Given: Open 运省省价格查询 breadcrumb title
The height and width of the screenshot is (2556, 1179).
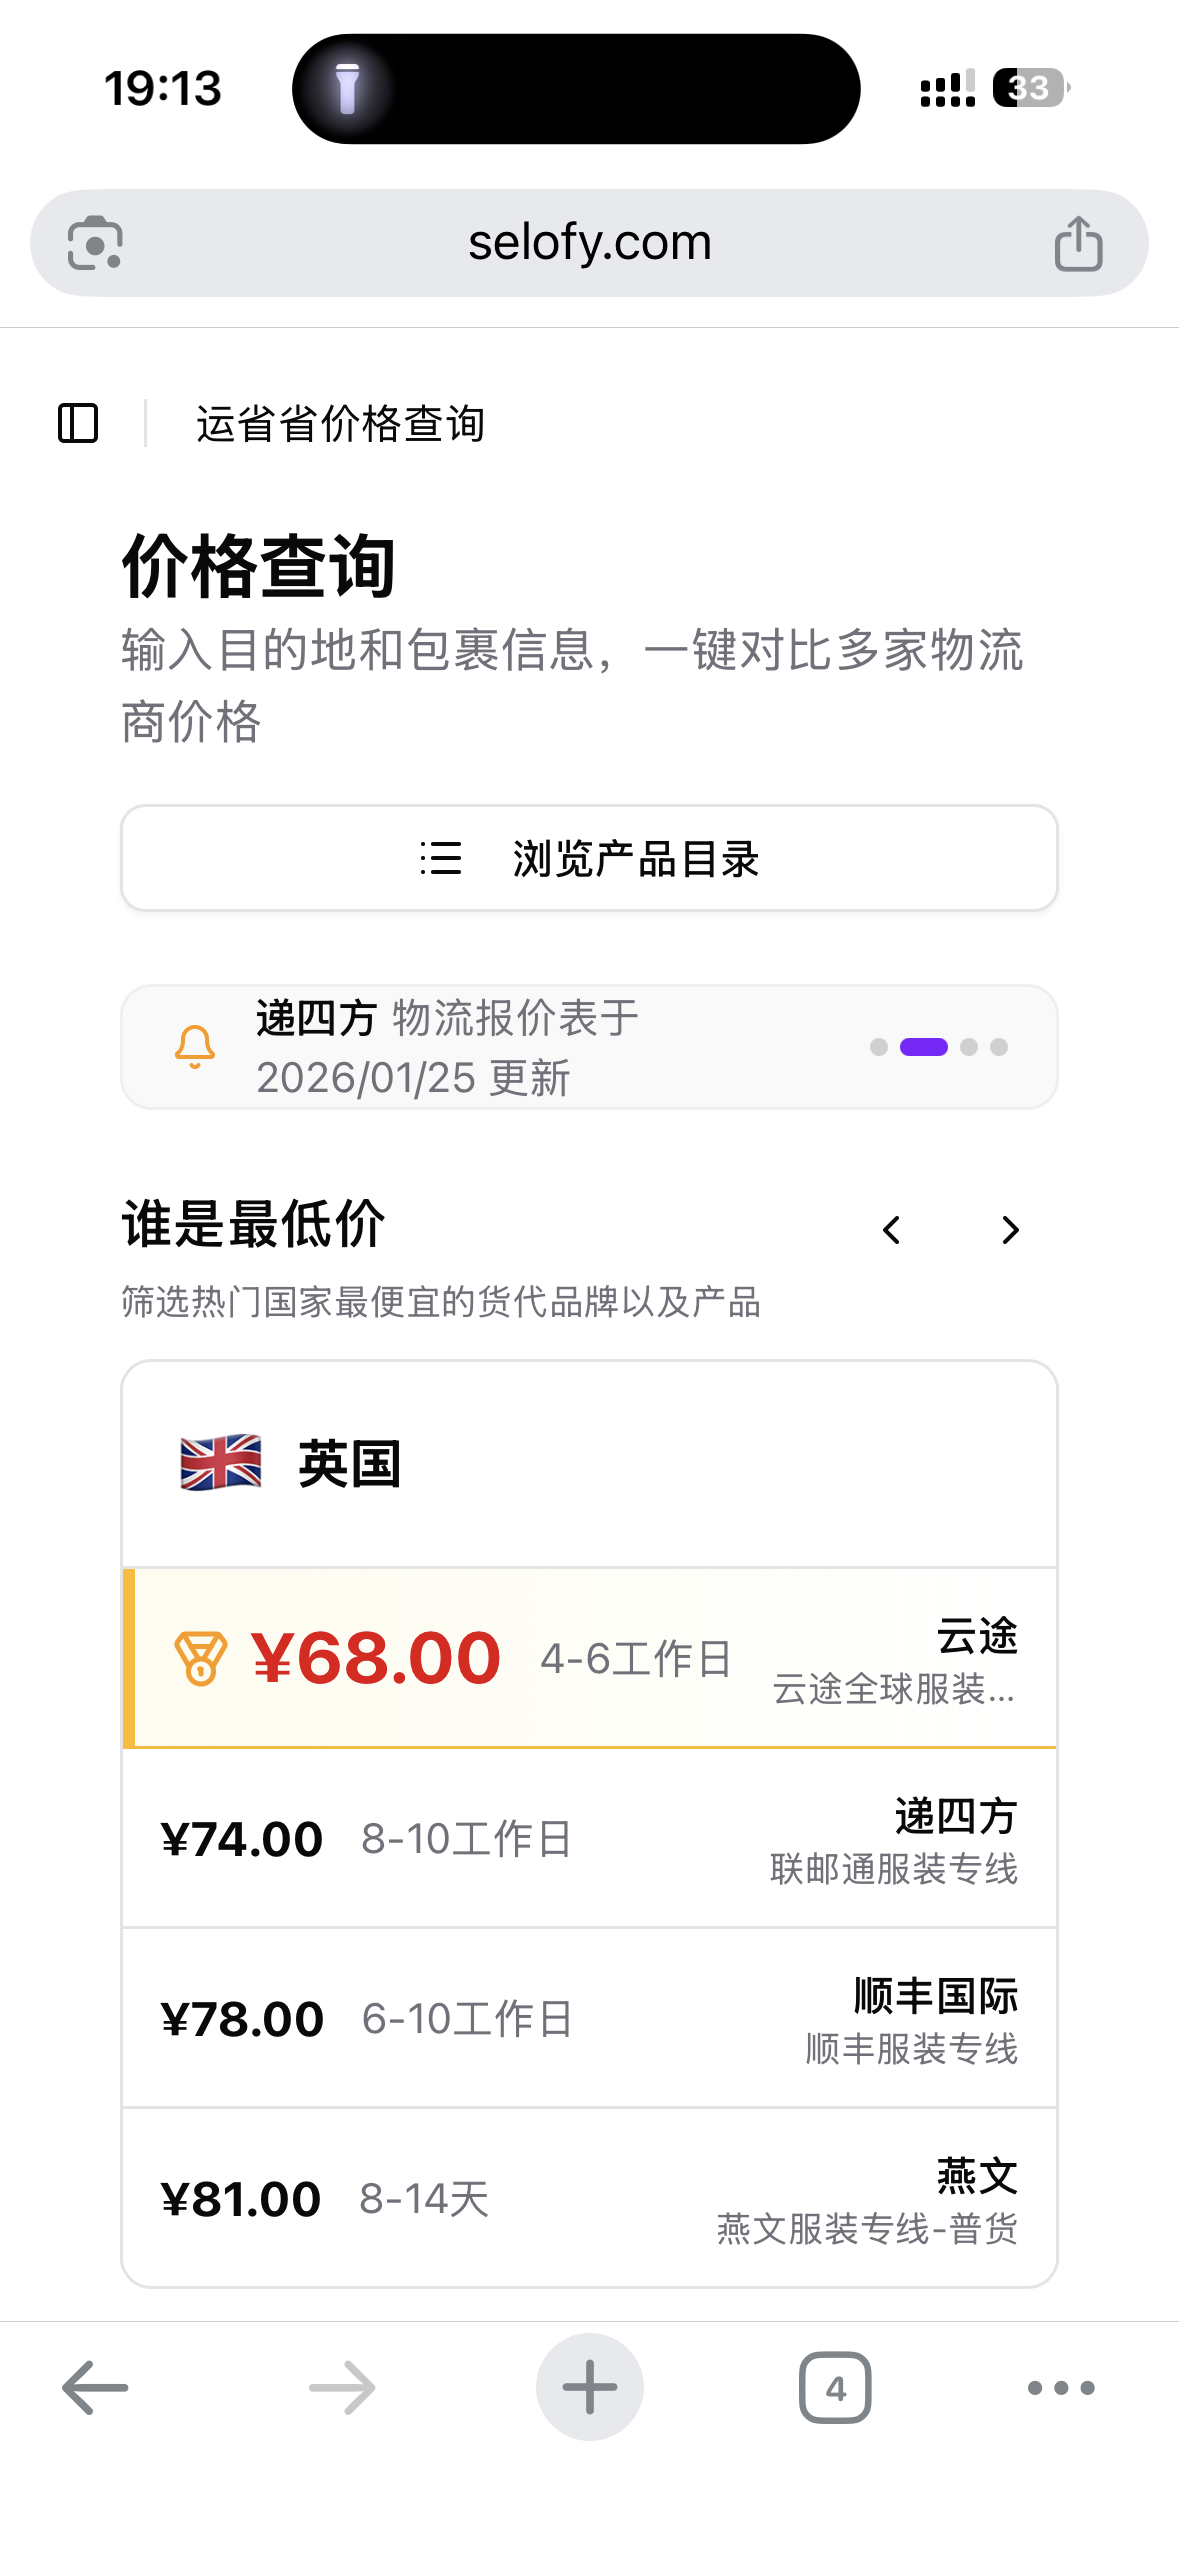Looking at the screenshot, I should click(341, 424).
